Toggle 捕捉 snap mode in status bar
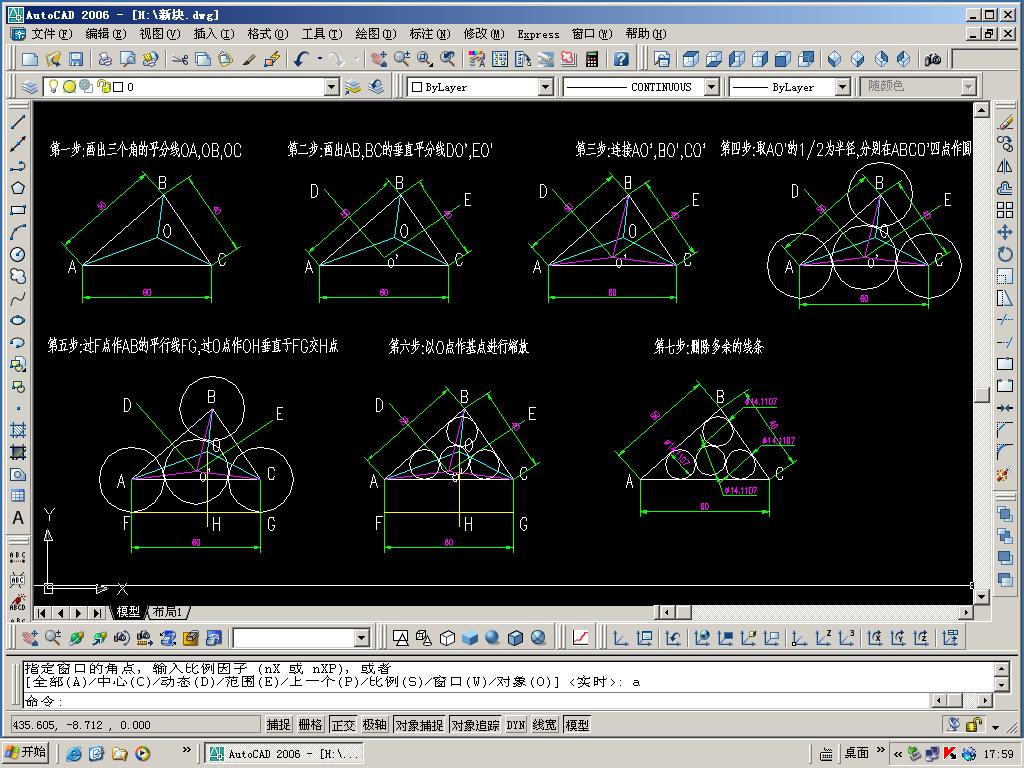The width and height of the screenshot is (1024, 768). click(278, 725)
